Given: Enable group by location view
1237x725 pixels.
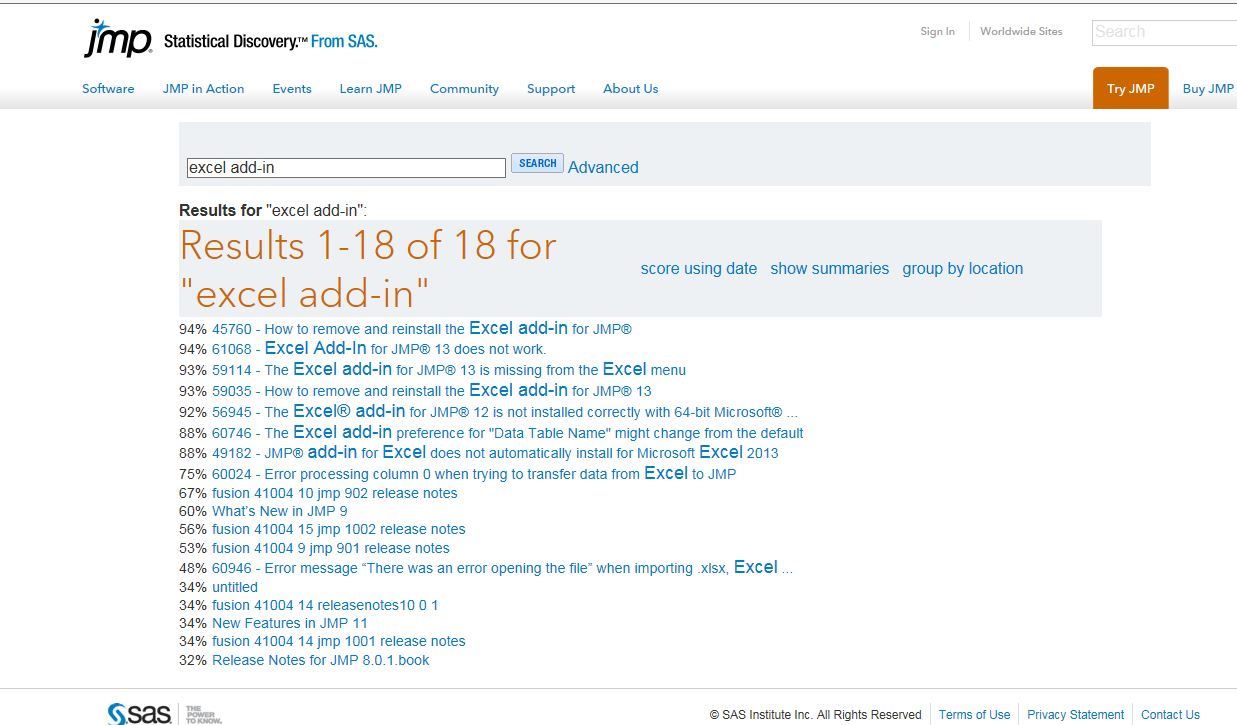Looking at the screenshot, I should pyautogui.click(x=962, y=268).
